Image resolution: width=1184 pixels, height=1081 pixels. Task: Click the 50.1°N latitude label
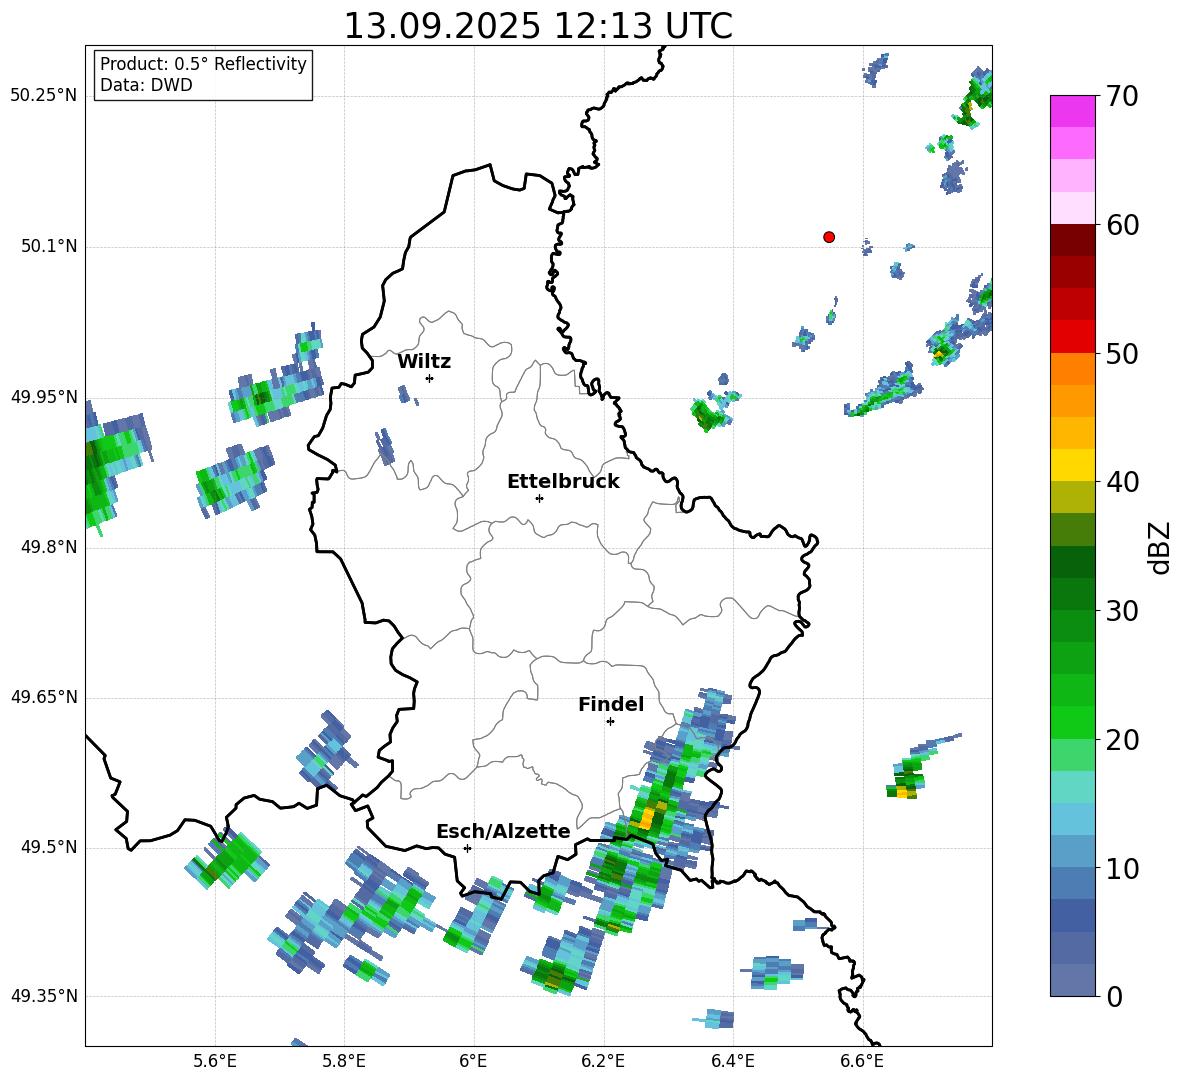(x=49, y=247)
